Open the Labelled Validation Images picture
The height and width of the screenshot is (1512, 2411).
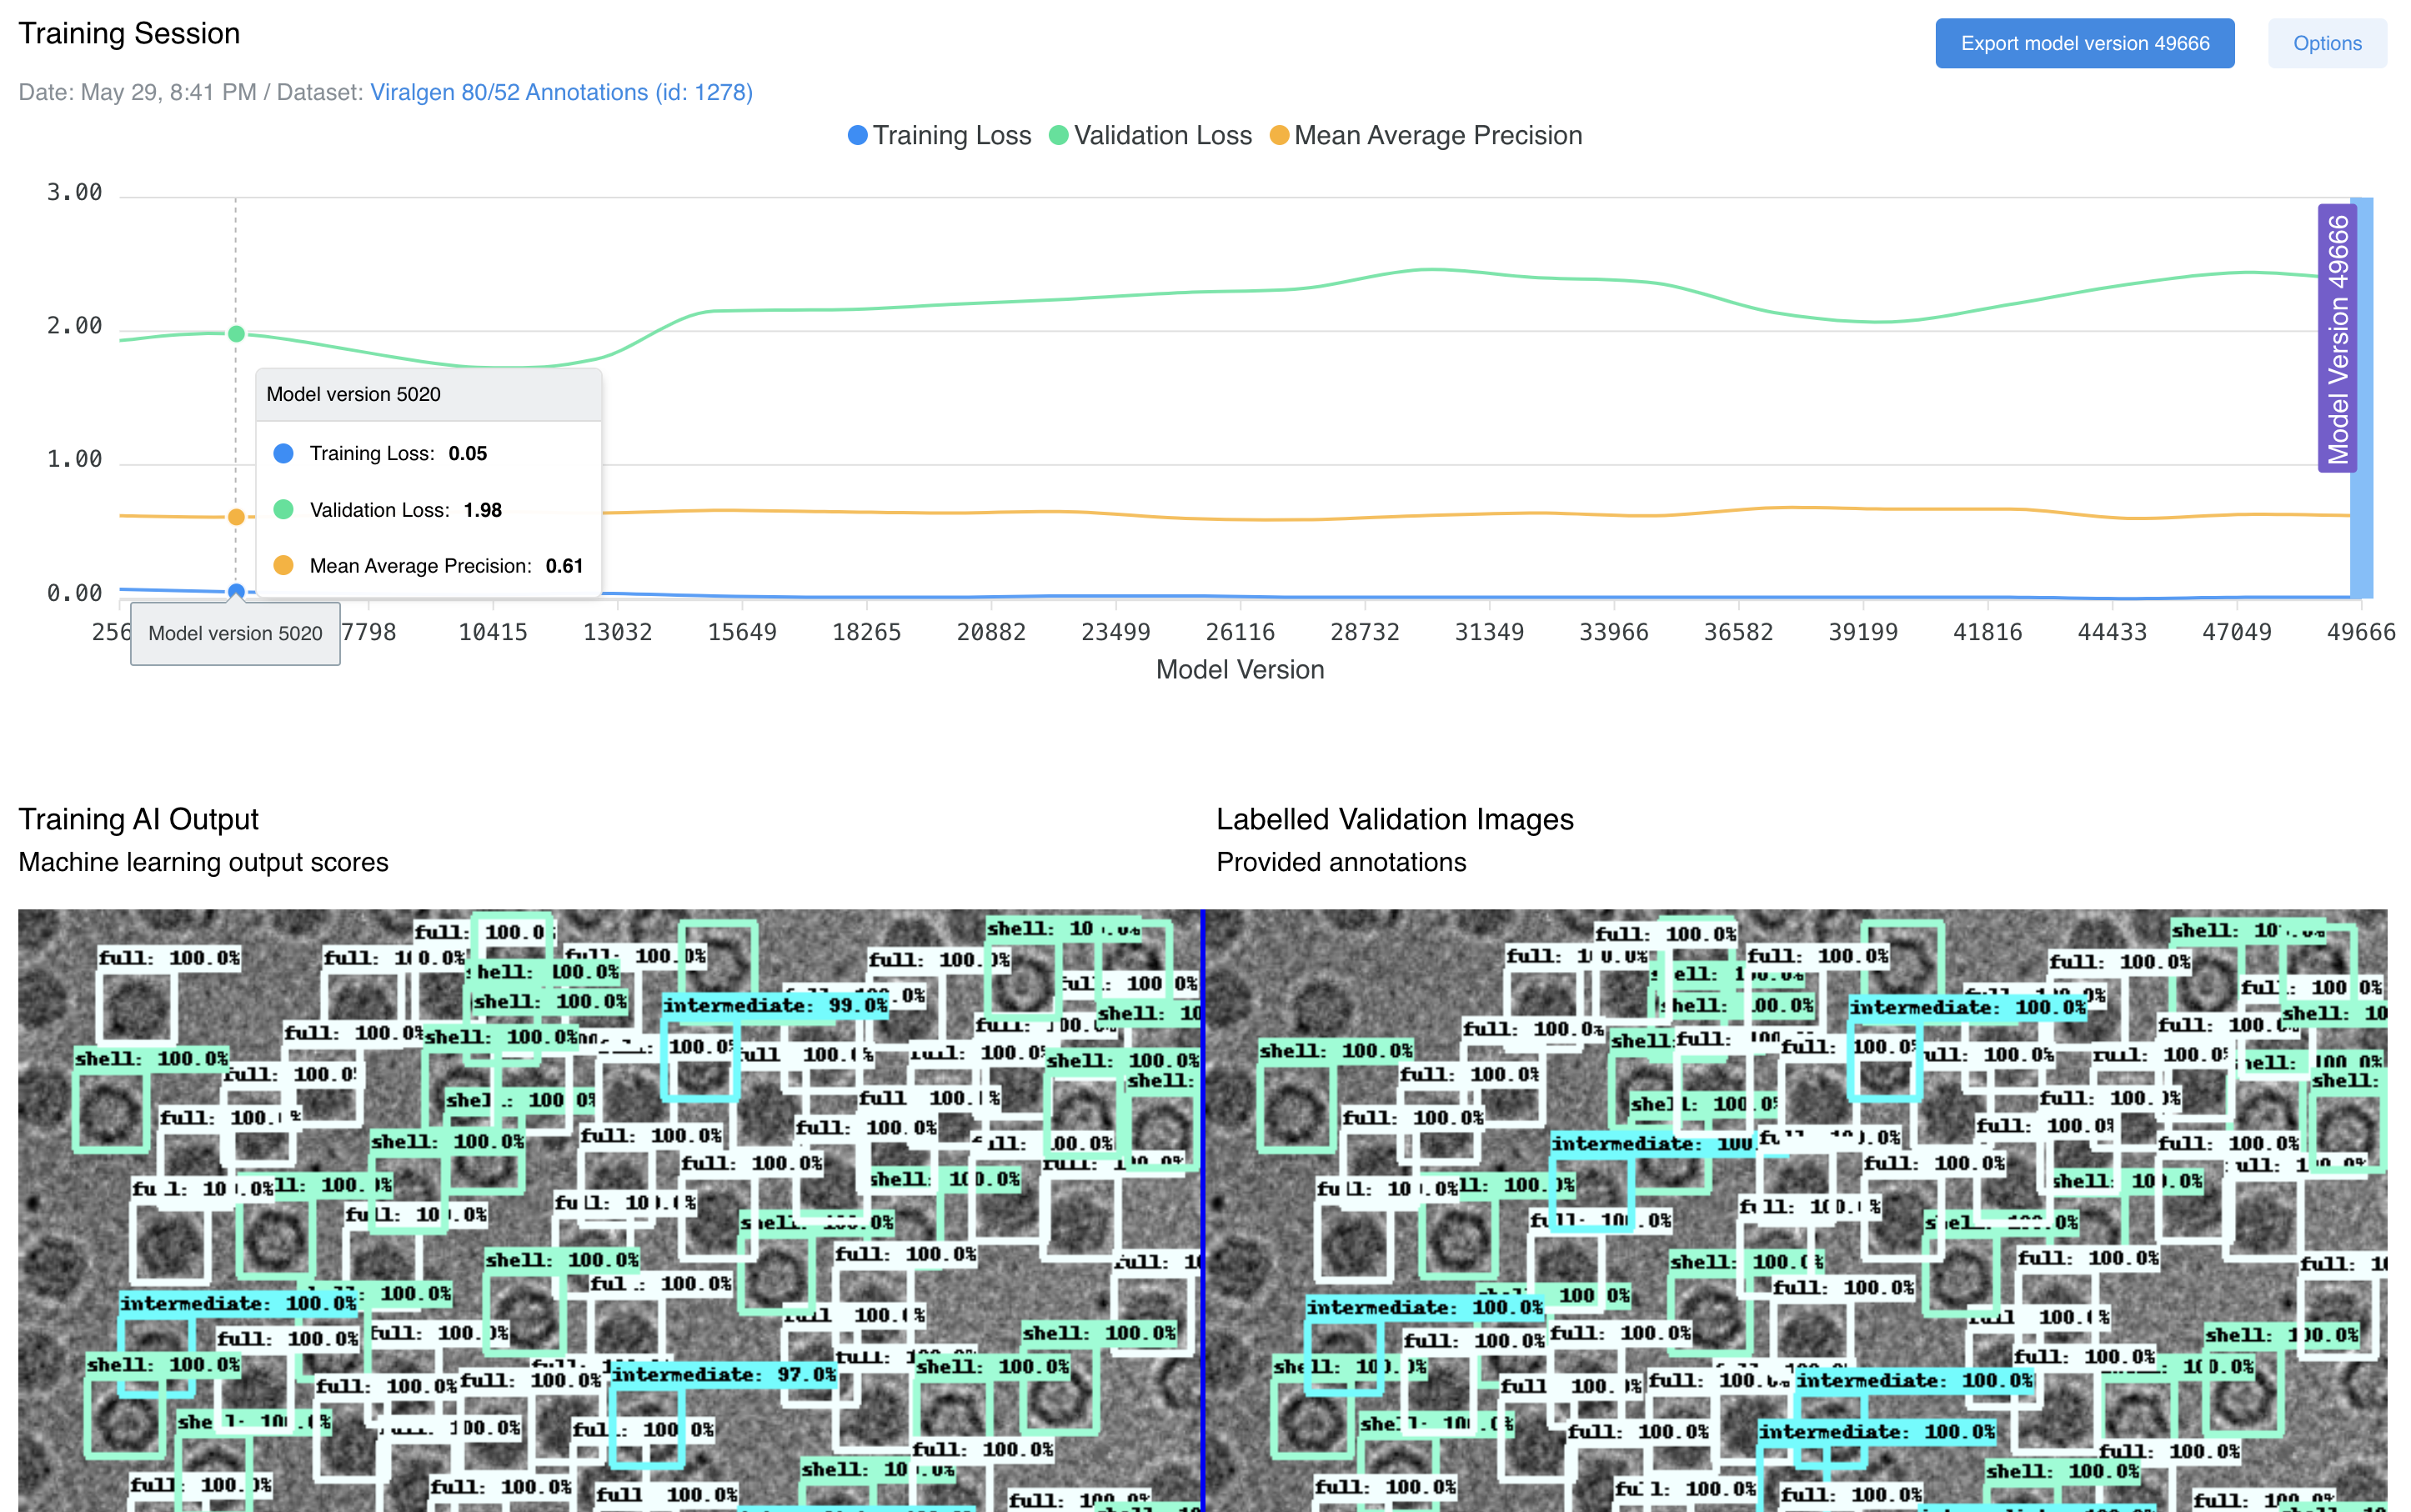[x=1796, y=1210]
